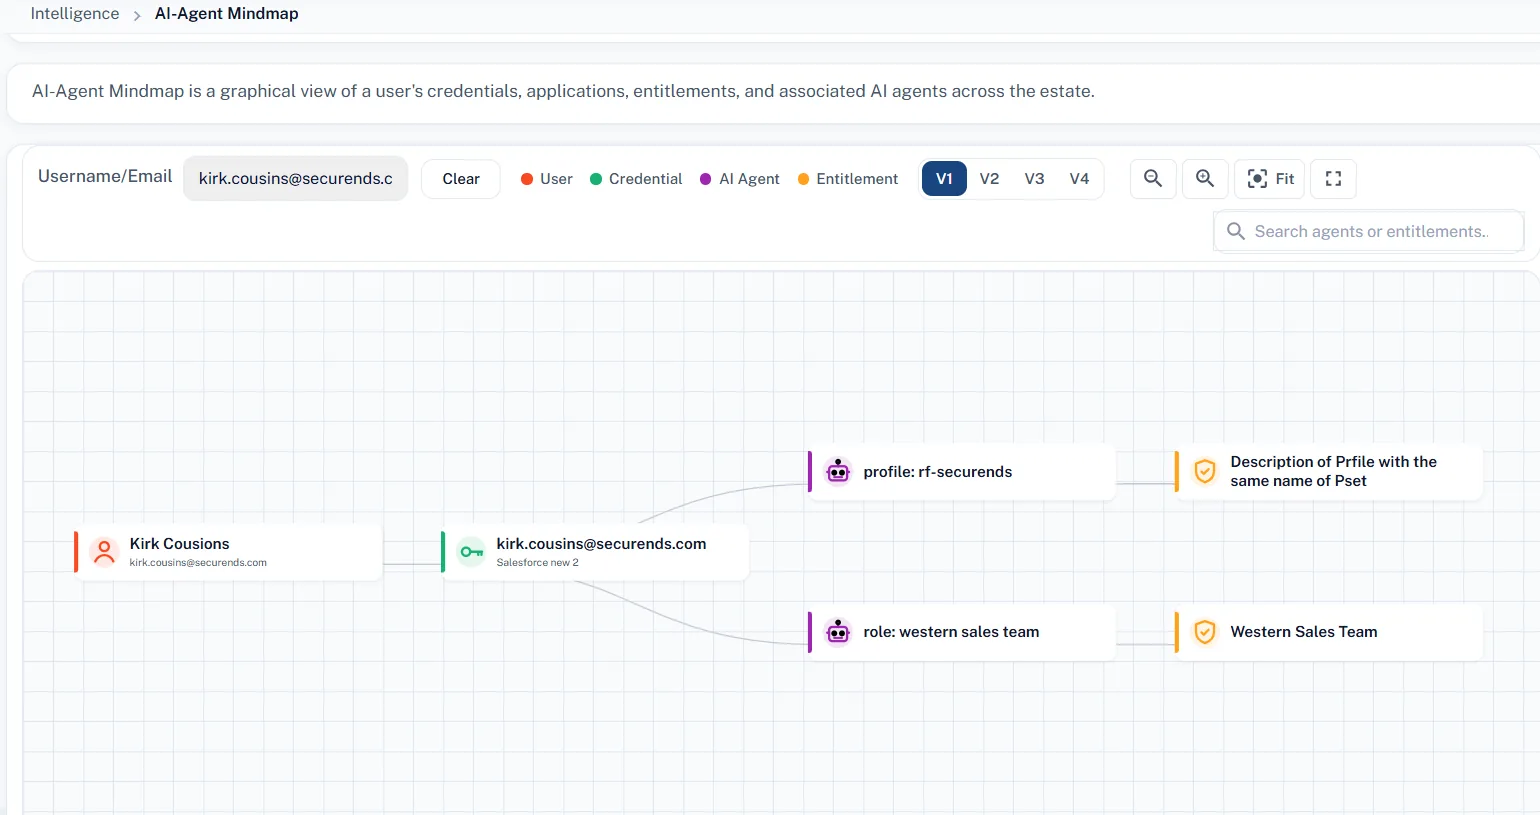Select the role: western sales team label
Screen dimensions: 1540x815
951,631
